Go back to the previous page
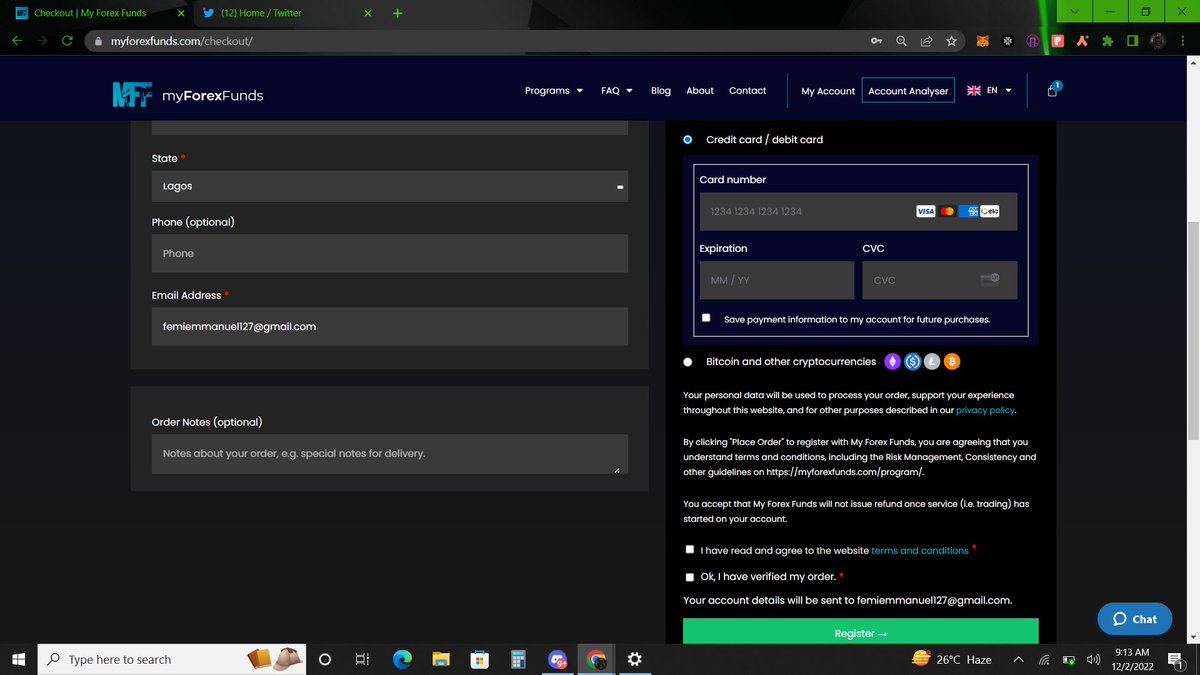 click(17, 41)
